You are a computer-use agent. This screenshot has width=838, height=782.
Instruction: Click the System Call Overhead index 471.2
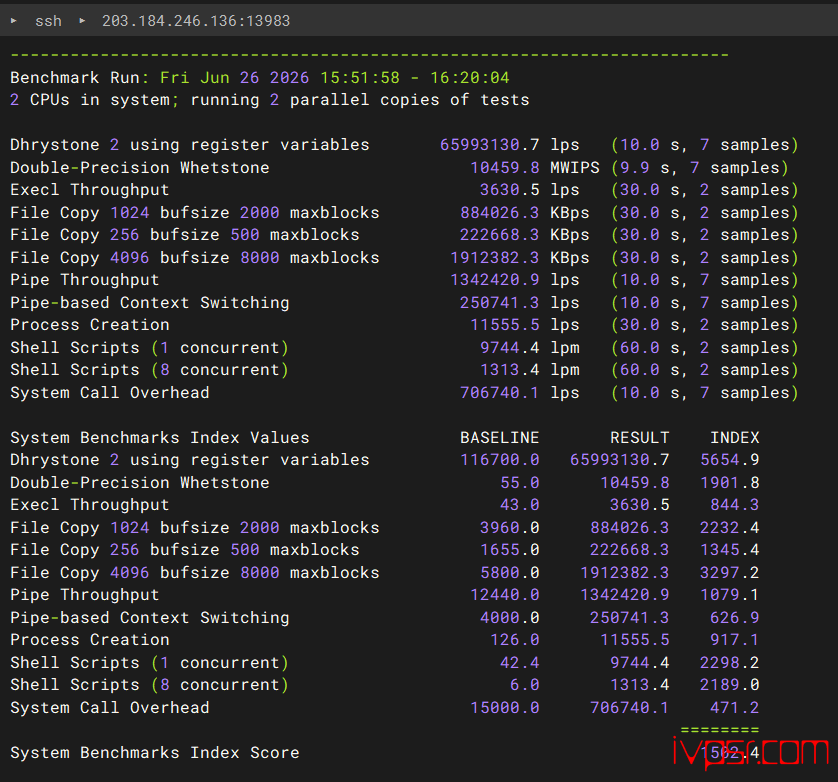click(x=734, y=708)
